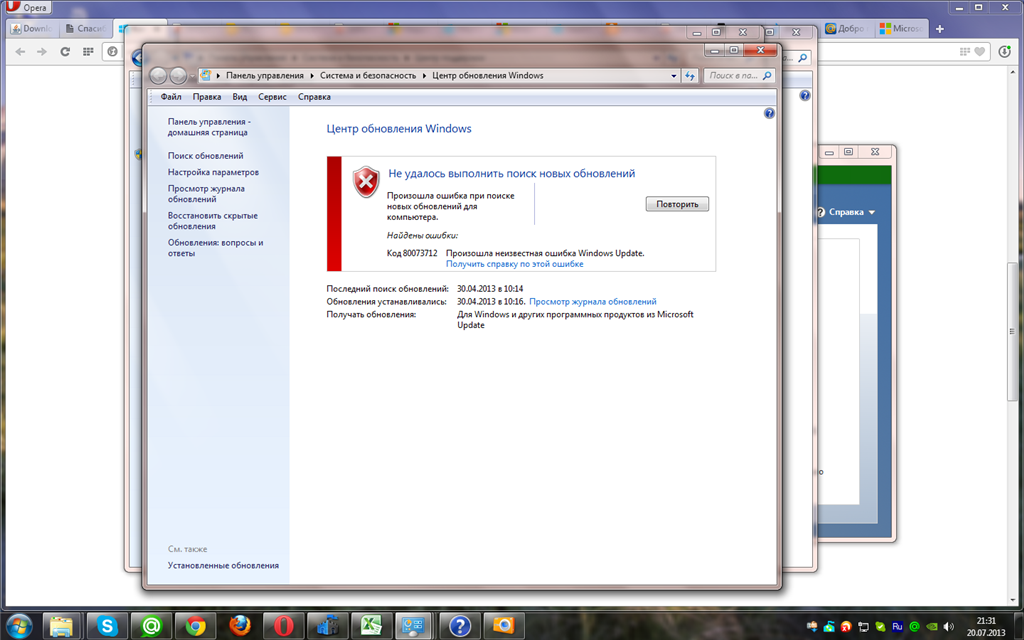
Task: Open Windows Explorer from taskbar
Action: 61,626
